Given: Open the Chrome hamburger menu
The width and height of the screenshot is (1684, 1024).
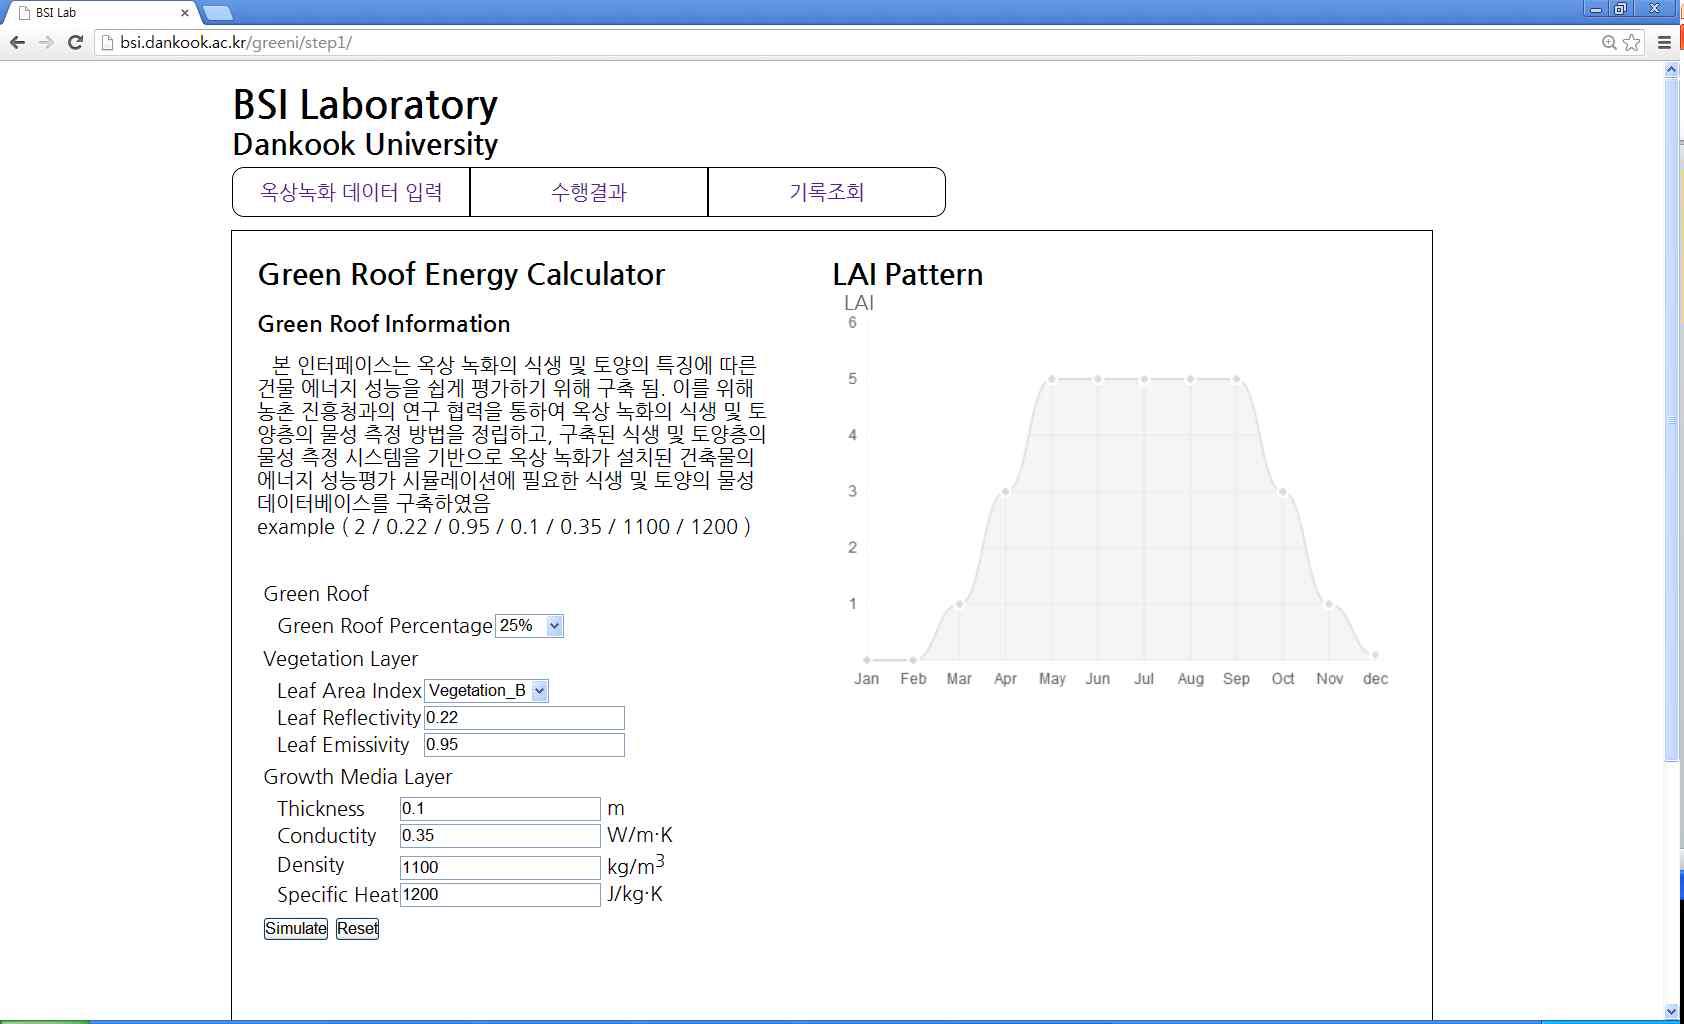Looking at the screenshot, I should point(1665,42).
